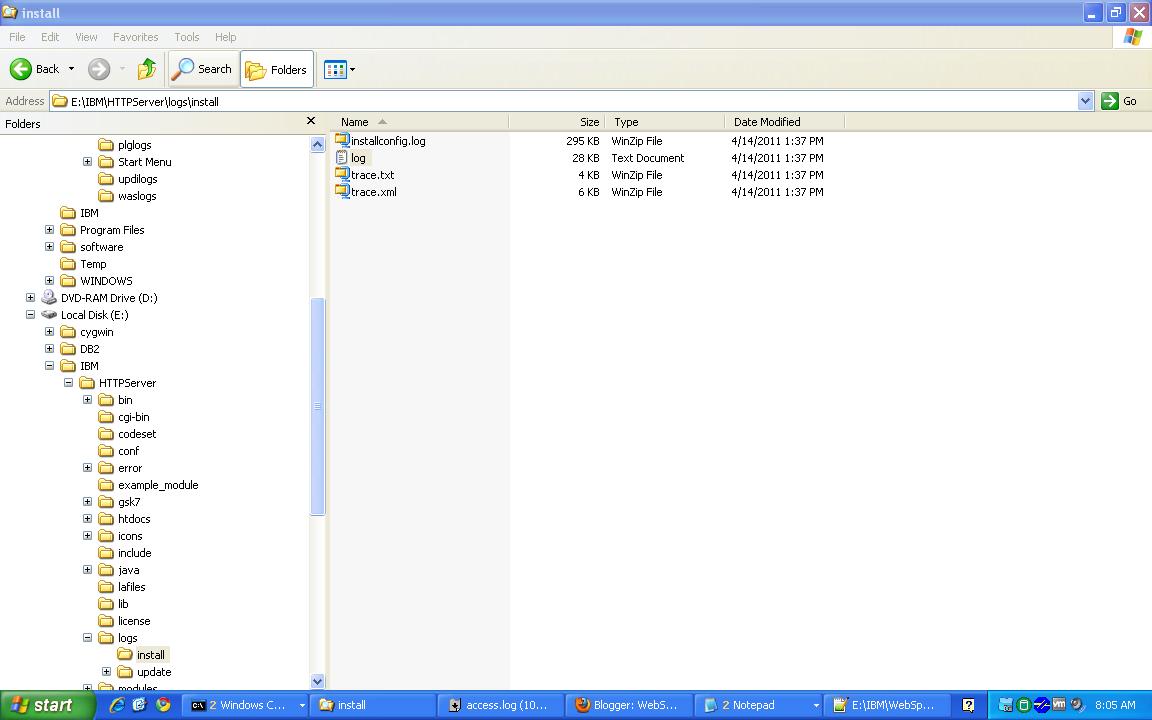The image size is (1152, 720).
Task: Toggle the Folders pane button
Action: click(x=277, y=69)
